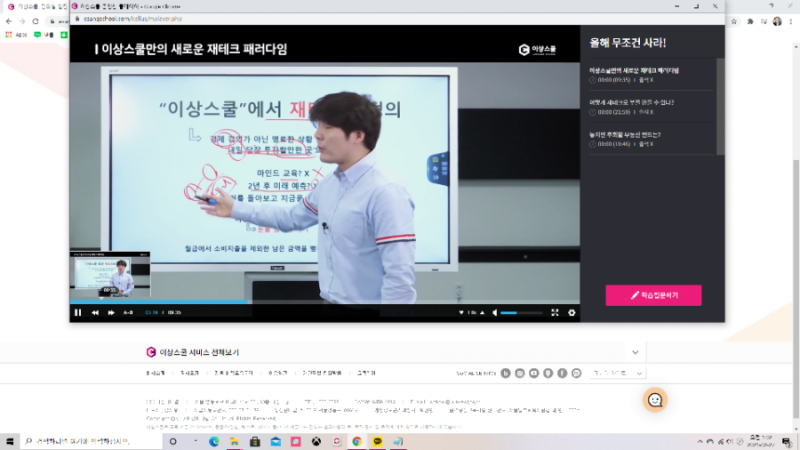Screen dimensions: 800x450
Task: Switch to Google Chrome on the taskbar
Action: click(357, 441)
